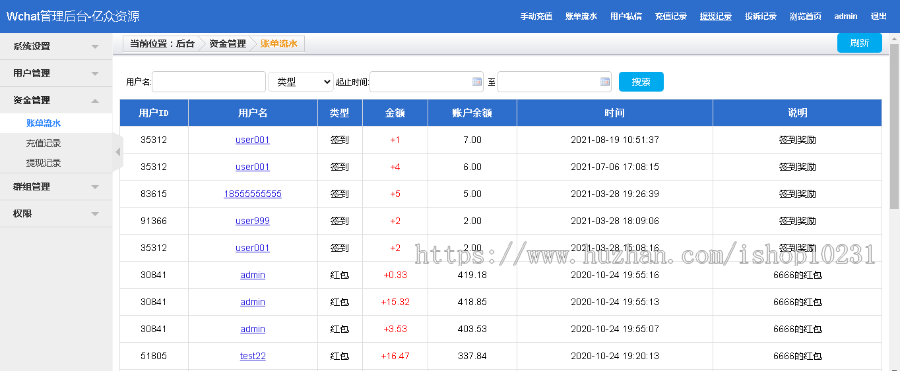
Task: Click the 搜索 search button
Action: 641,82
